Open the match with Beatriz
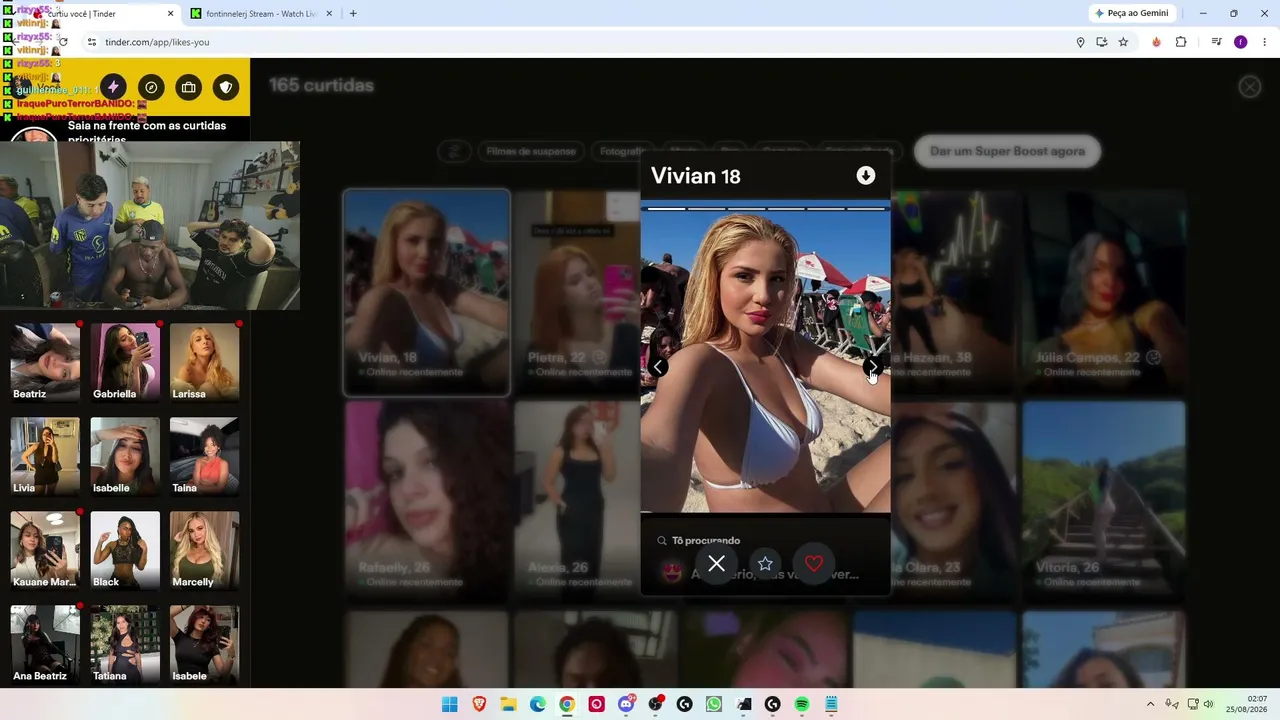This screenshot has width=1280, height=720. [45, 362]
